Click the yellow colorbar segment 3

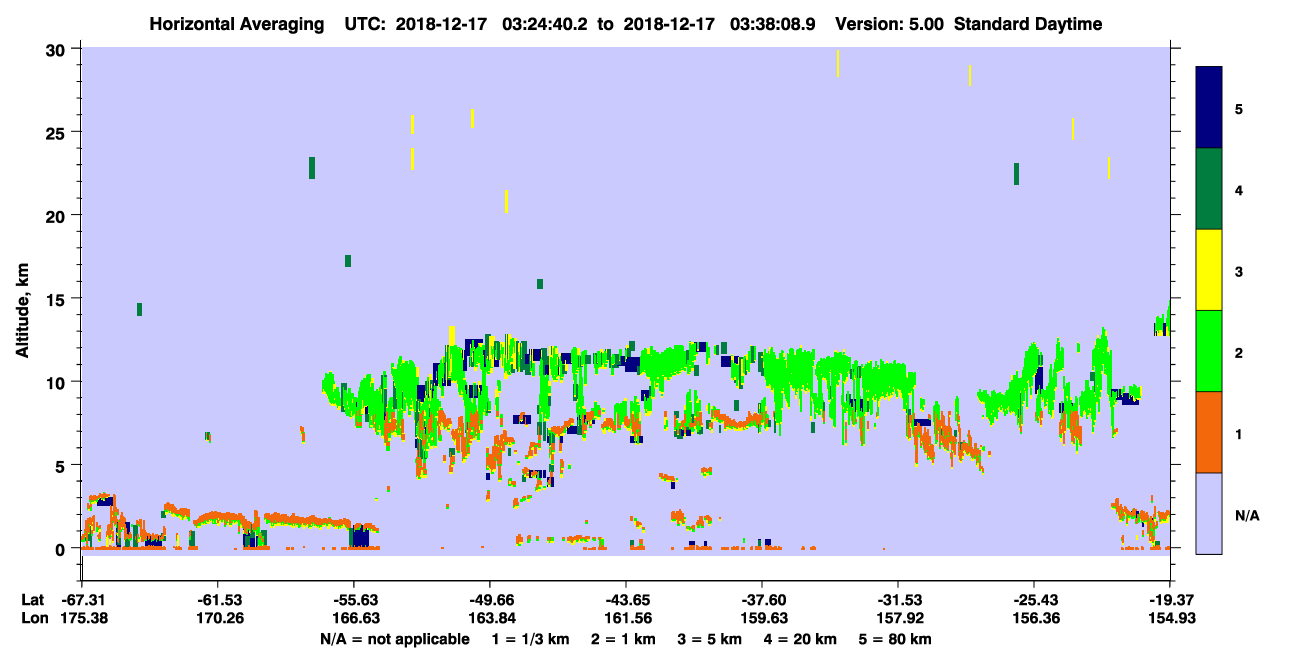coord(1209,270)
